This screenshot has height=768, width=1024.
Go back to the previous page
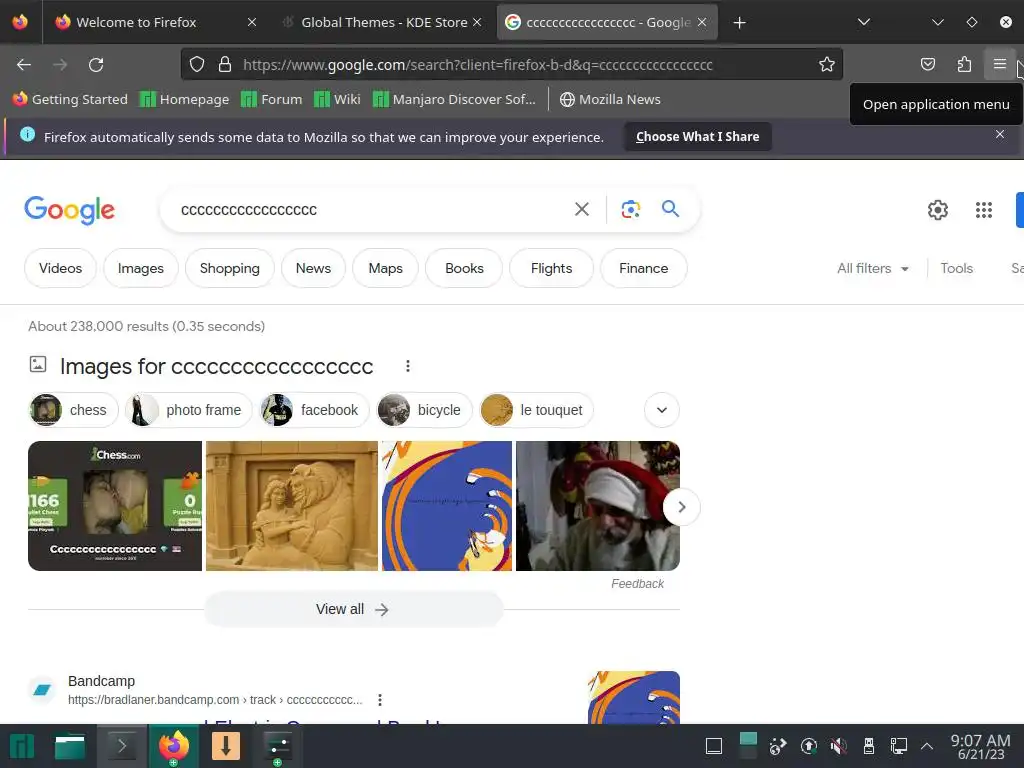click(x=24, y=65)
